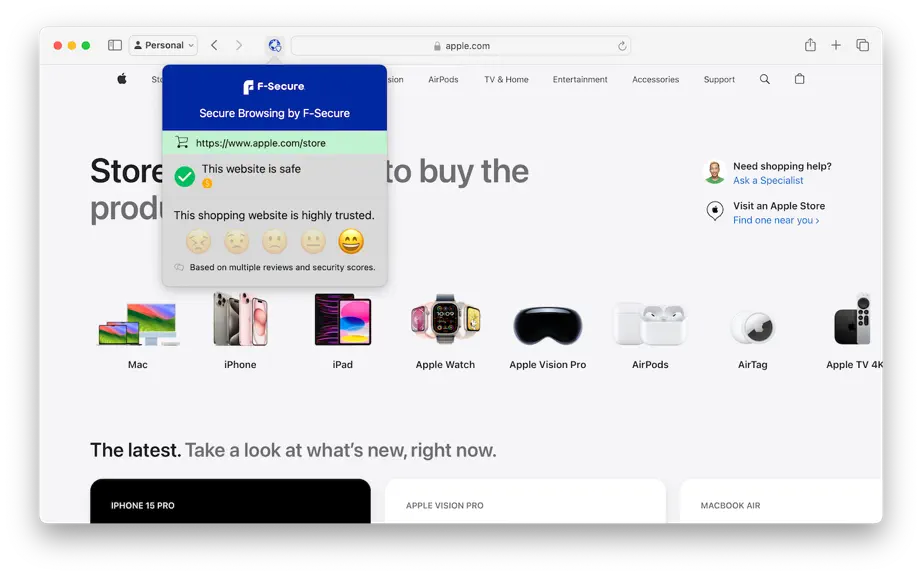Click "This website is safe" text
The width and height of the screenshot is (922, 576).
pyautogui.click(x=251, y=169)
